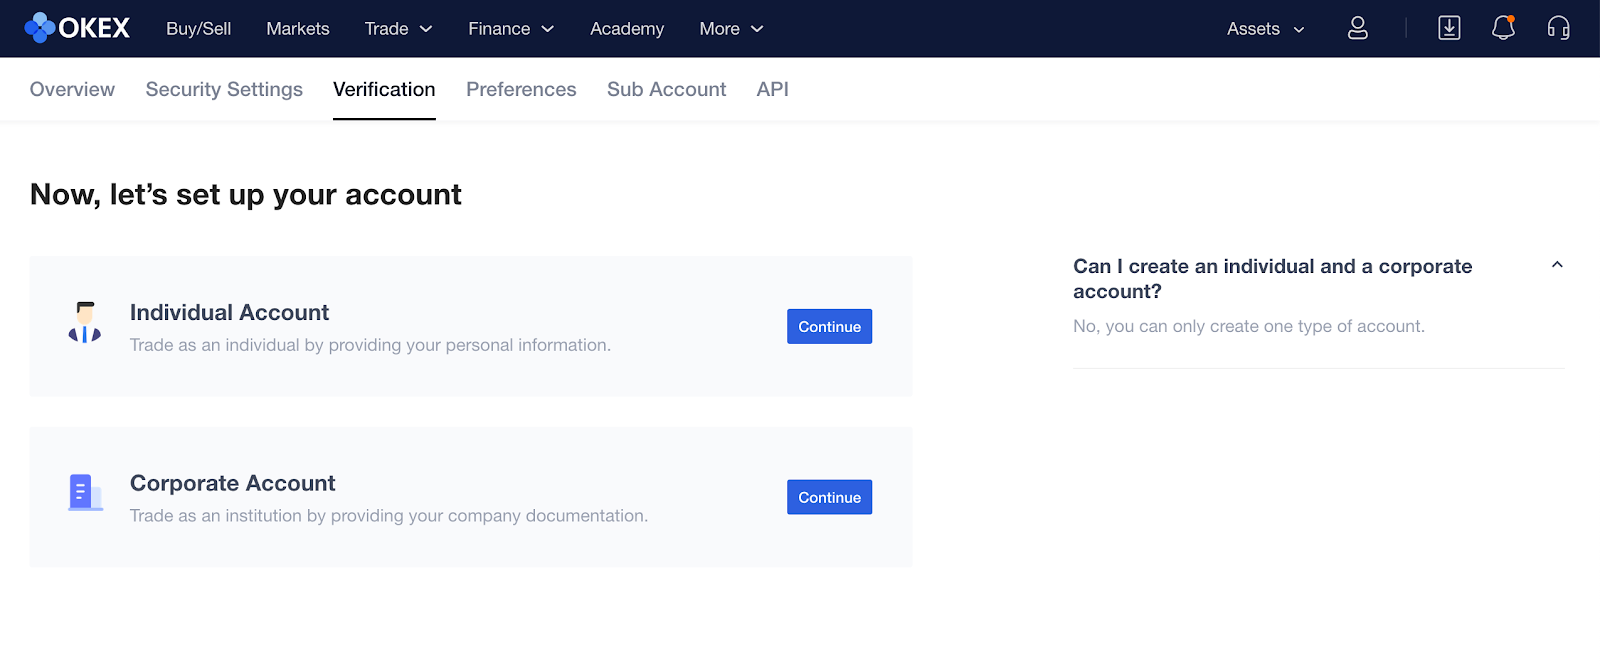Viewport: 1600px width, 664px height.
Task: Open the Assets dropdown
Action: tap(1265, 29)
